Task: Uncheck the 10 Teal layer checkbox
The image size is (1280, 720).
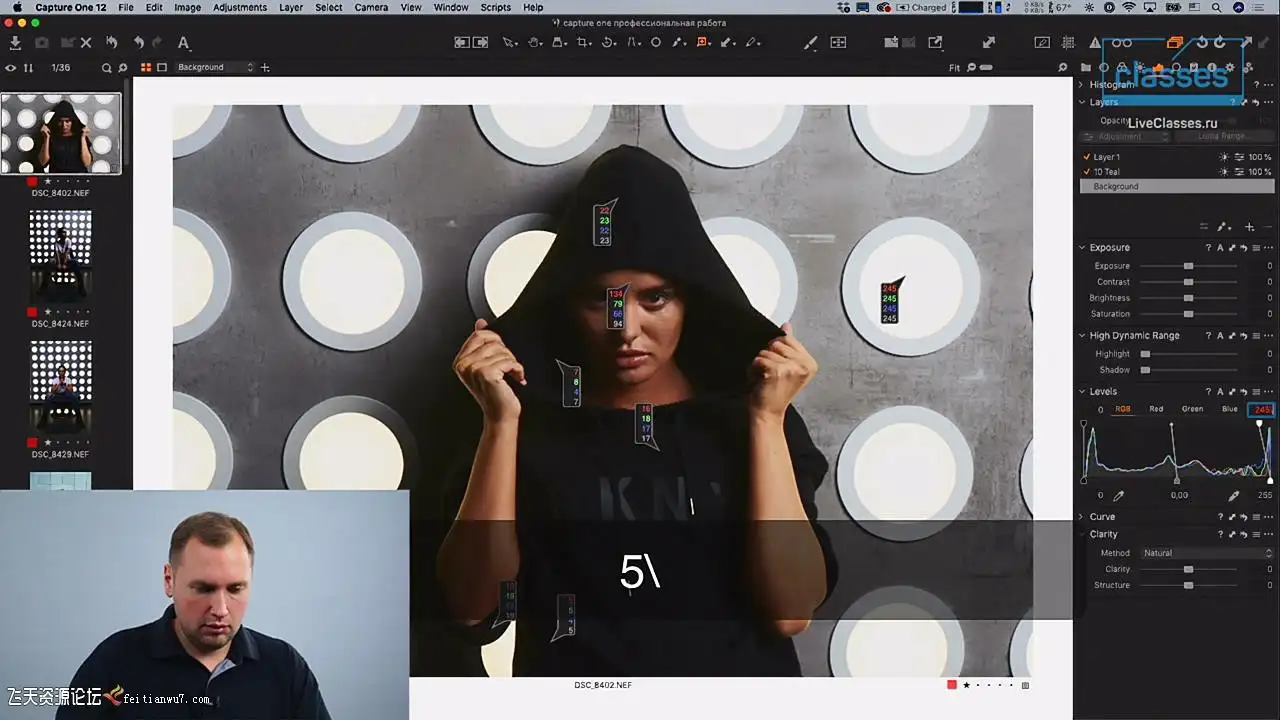Action: [x=1086, y=172]
